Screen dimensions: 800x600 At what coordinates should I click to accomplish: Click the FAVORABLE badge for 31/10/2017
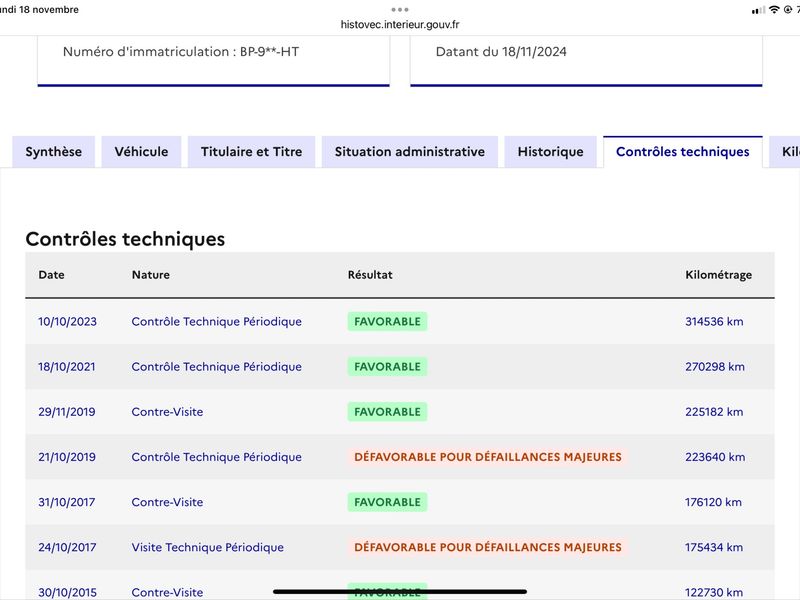(x=387, y=502)
